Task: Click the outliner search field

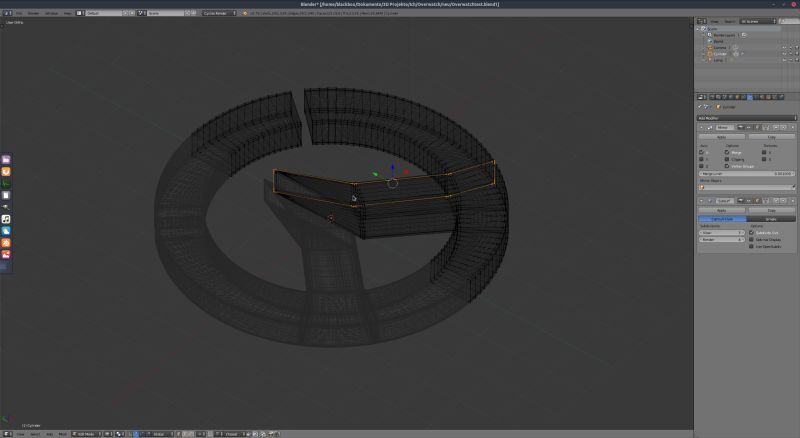Action: click(x=789, y=21)
